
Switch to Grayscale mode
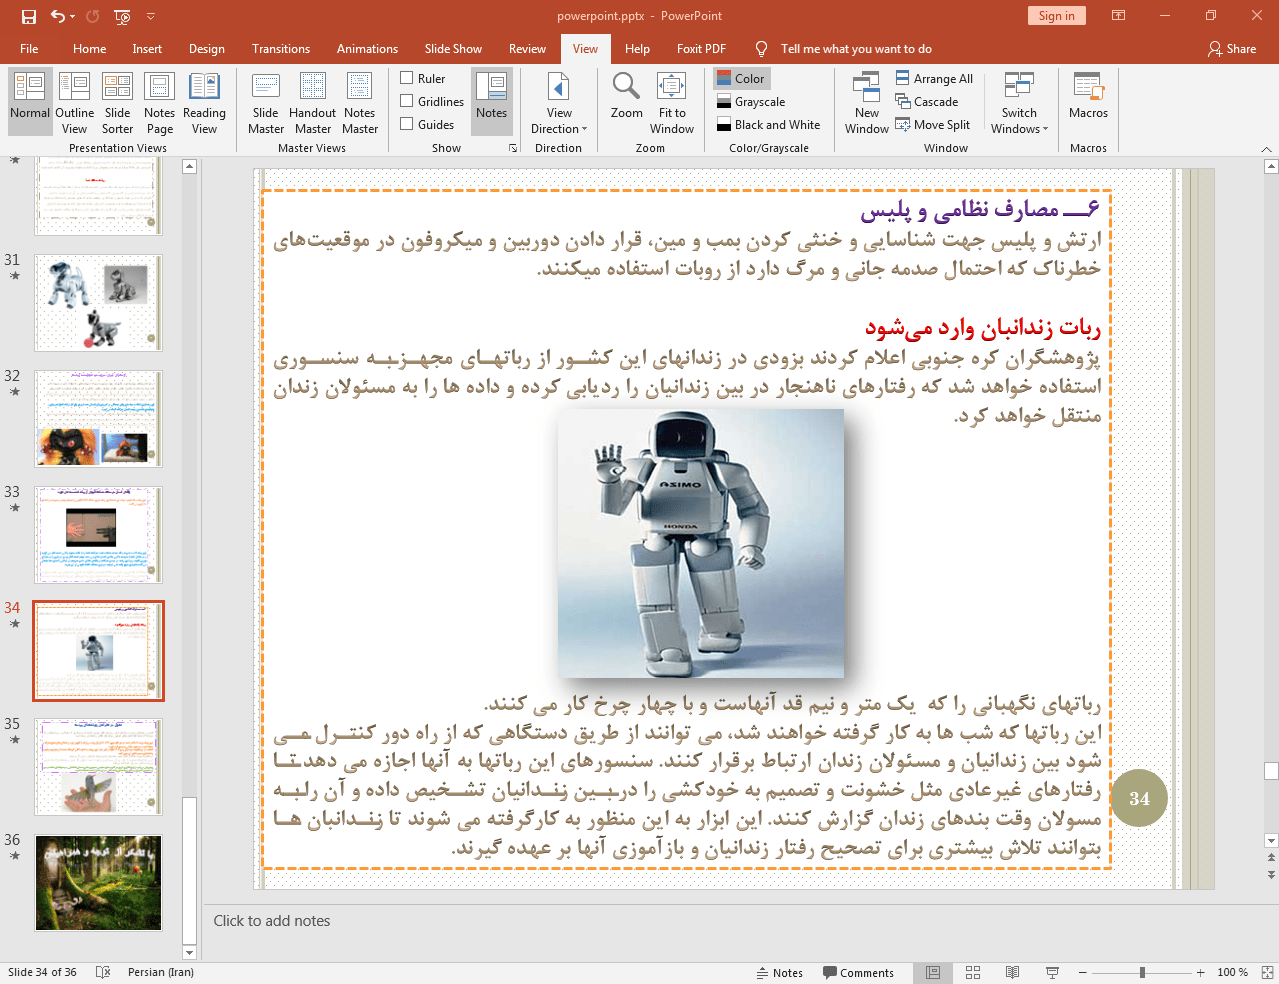coord(752,102)
